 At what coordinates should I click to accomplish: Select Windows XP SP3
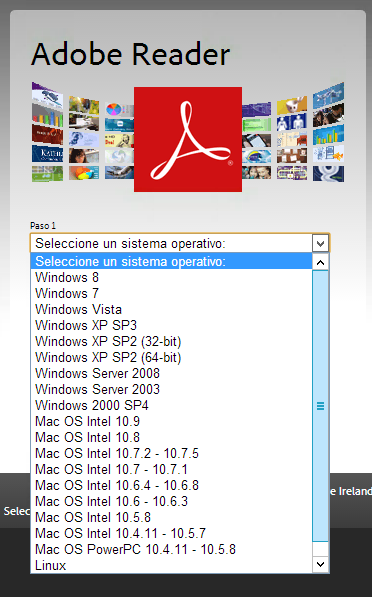pyautogui.click(x=171, y=325)
